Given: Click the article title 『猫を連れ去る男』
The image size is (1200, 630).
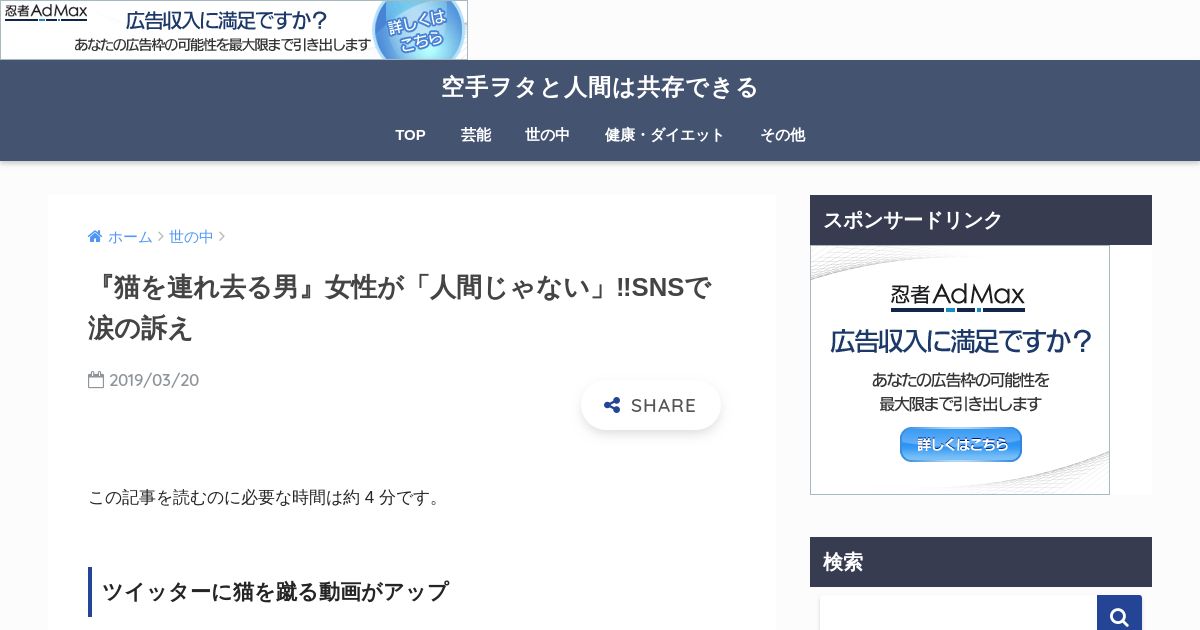Looking at the screenshot, I should click(400, 308).
